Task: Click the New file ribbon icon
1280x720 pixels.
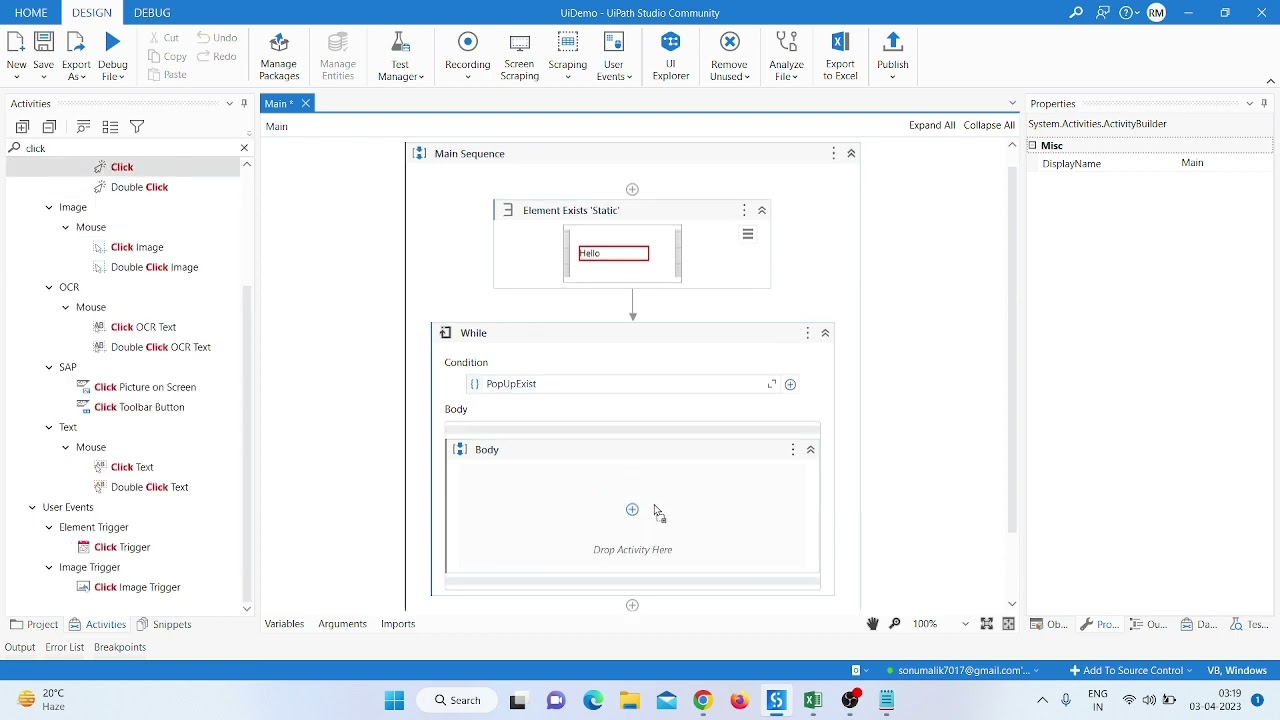Action: pyautogui.click(x=16, y=55)
